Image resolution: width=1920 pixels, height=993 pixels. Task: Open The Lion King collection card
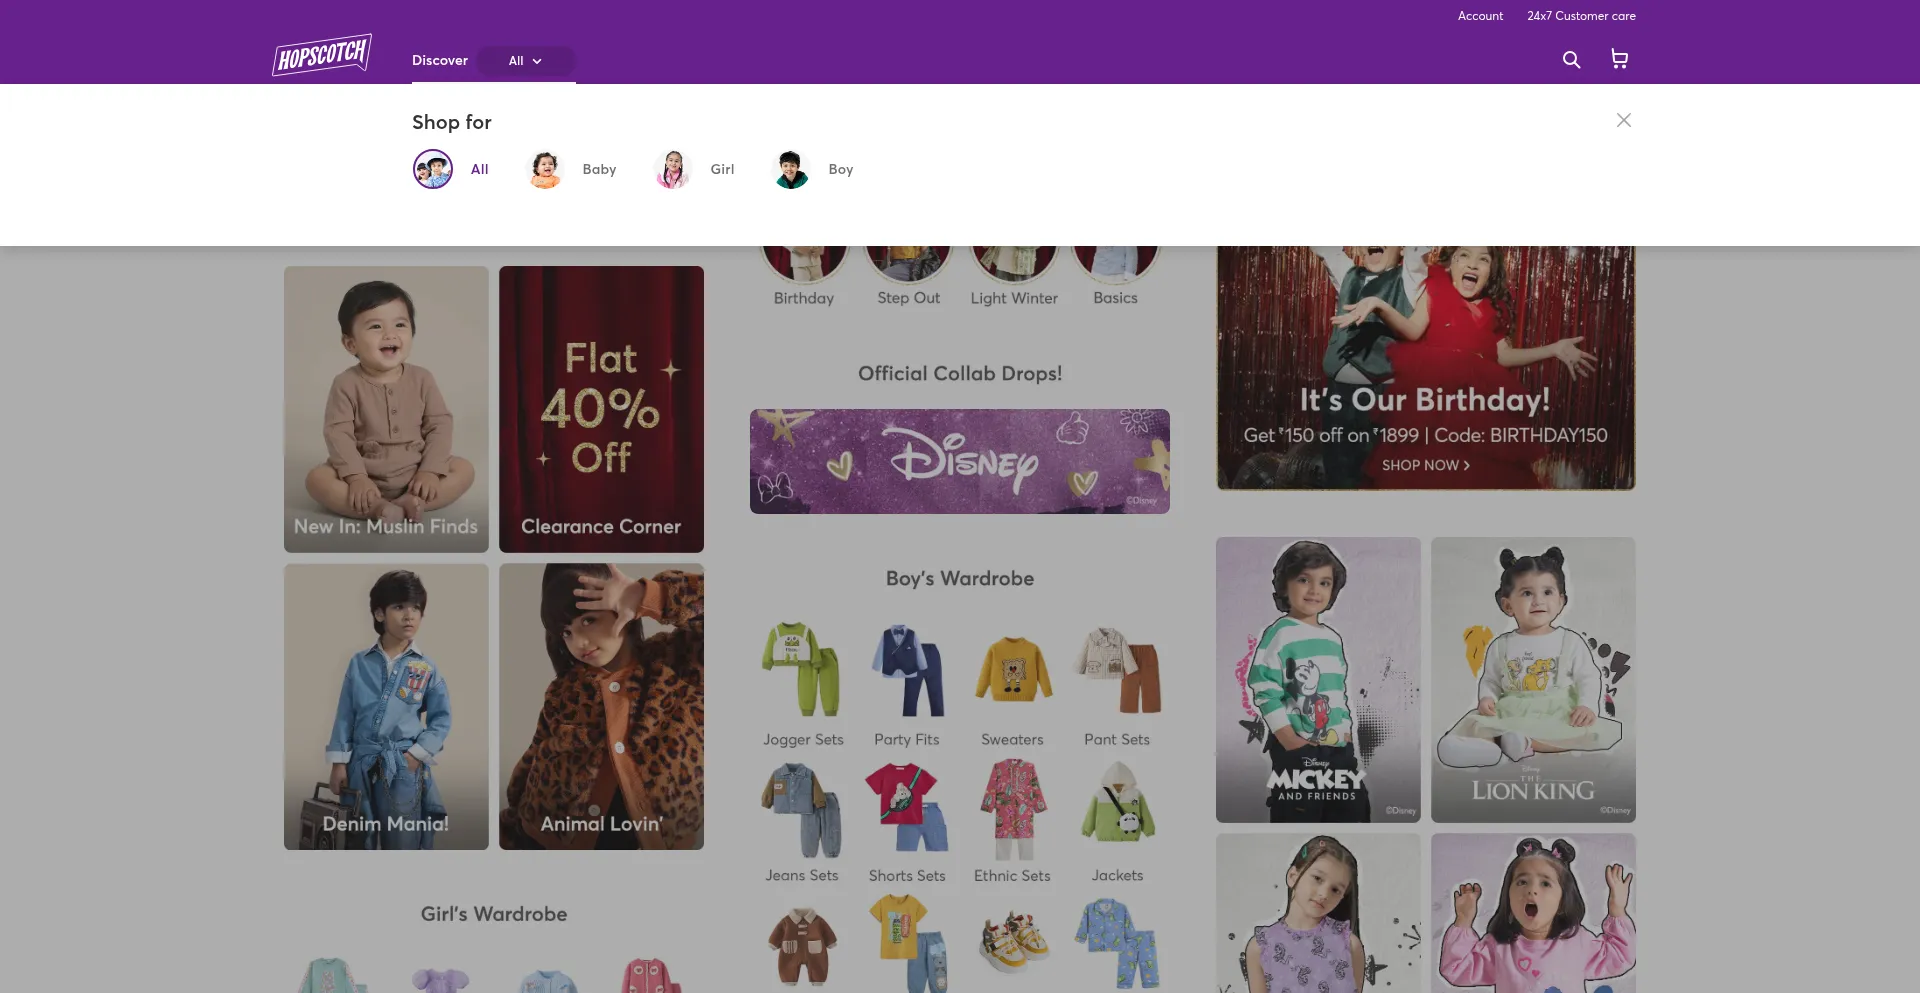(1533, 680)
